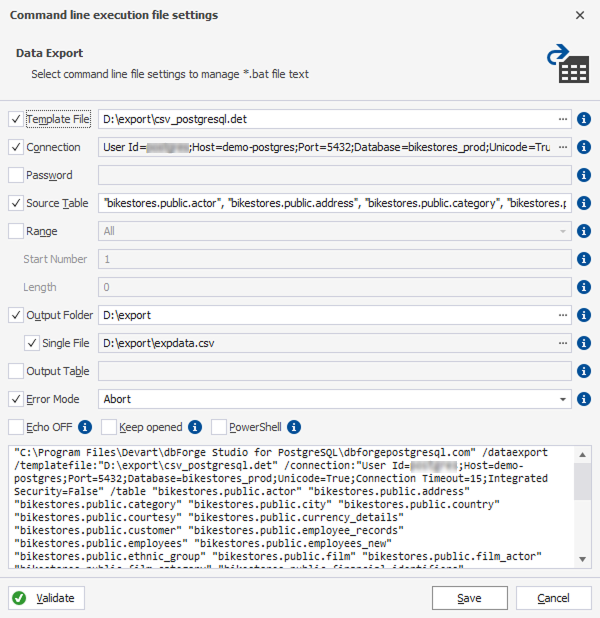Click the Start Number field
Screen dimensions: 600x618
335,259
